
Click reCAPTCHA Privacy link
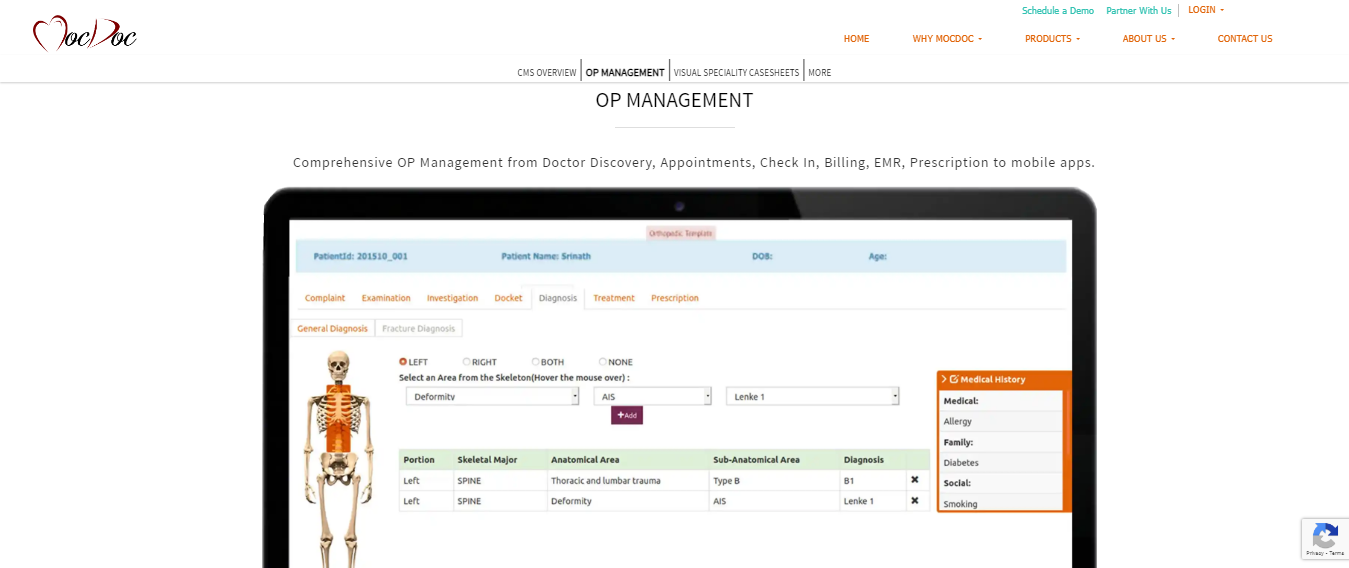point(1314,553)
